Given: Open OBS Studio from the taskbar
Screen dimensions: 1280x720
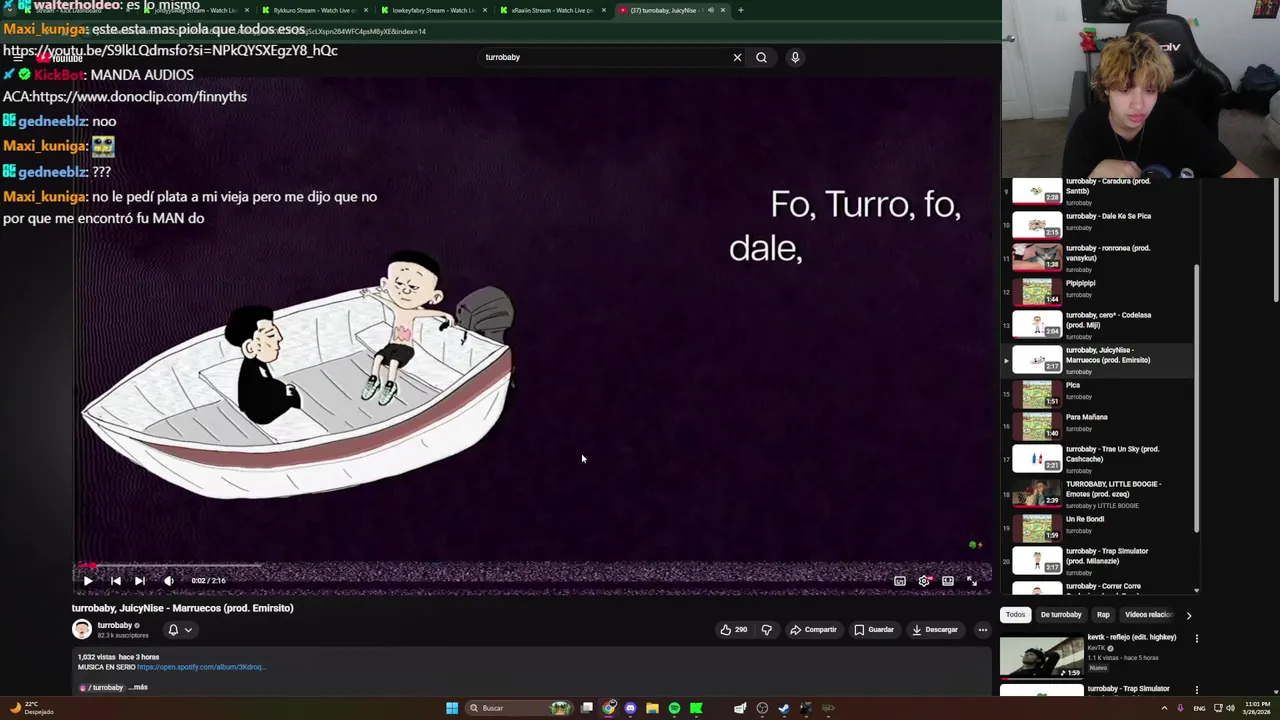Looking at the screenshot, I should tap(762, 708).
